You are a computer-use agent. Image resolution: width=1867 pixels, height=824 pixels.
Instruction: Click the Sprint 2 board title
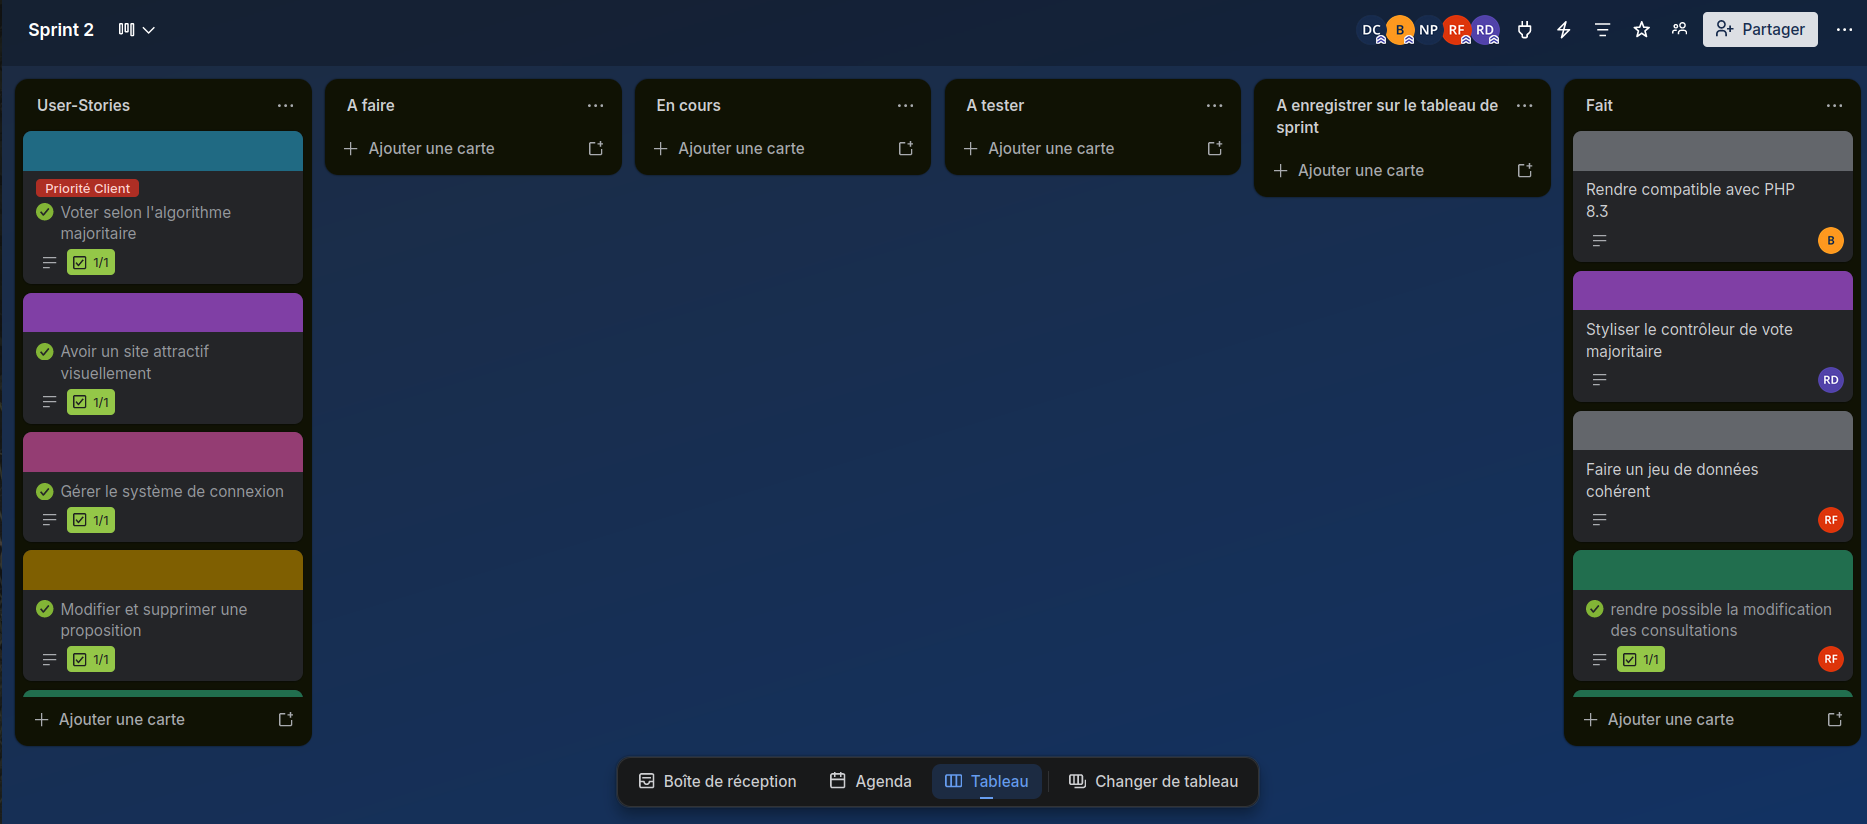61,30
